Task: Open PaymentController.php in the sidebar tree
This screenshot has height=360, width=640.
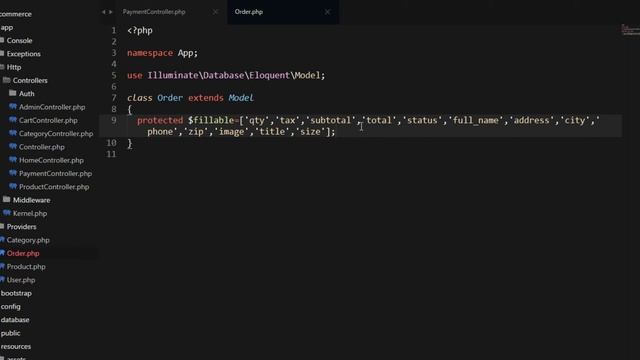Action: coord(56,173)
